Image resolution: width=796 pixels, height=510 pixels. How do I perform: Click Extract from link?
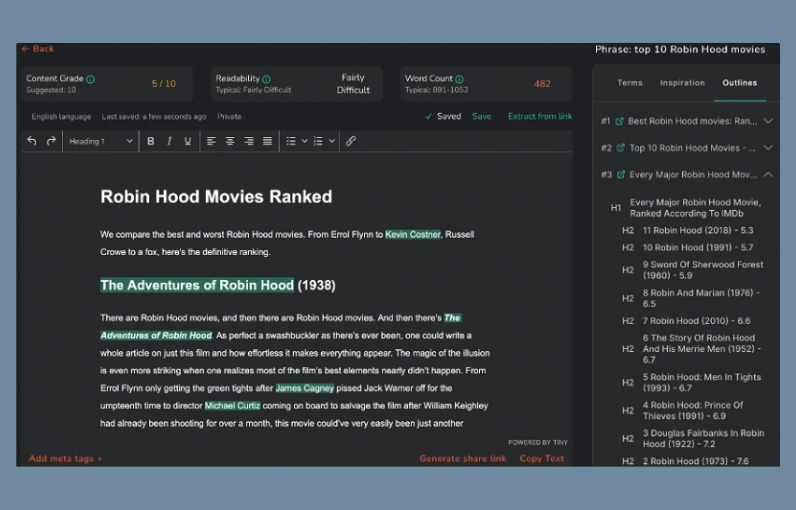tap(540, 116)
